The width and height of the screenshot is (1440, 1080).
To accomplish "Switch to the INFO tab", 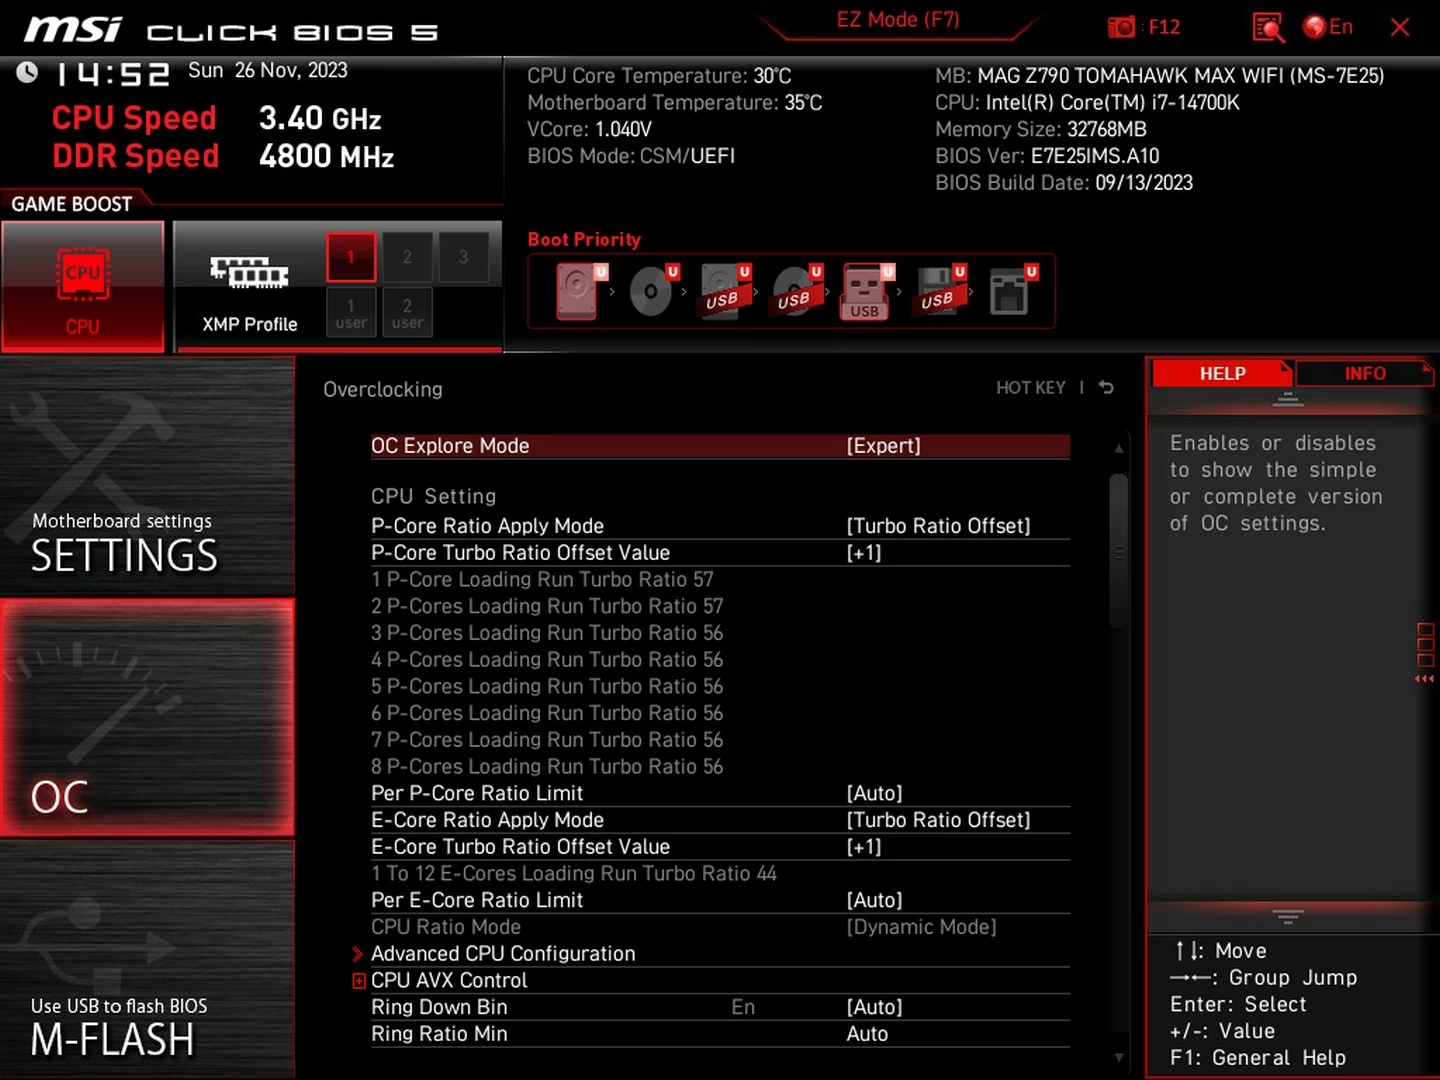I will [1364, 373].
